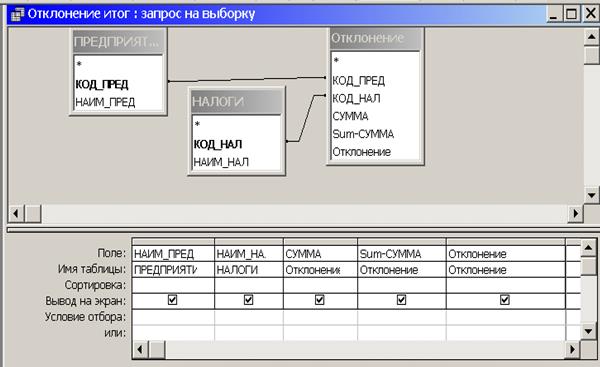600x367 pixels.
Task: Click Условие отбора cell under Отклонение column
Action: [x=506, y=317]
